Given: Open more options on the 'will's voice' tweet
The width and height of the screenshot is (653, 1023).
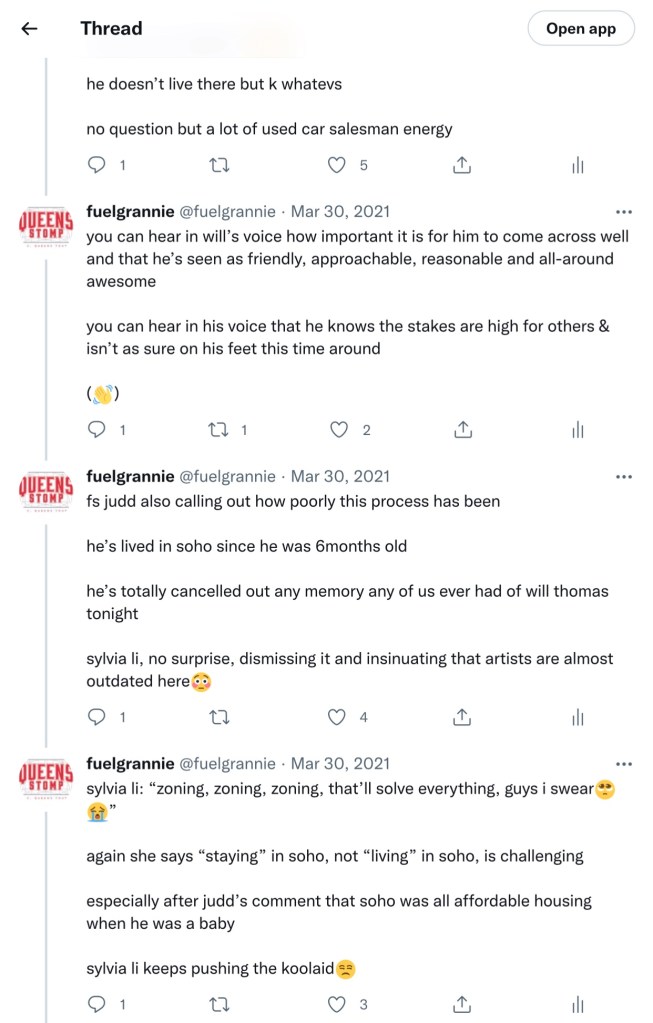Looking at the screenshot, I should click(x=624, y=212).
